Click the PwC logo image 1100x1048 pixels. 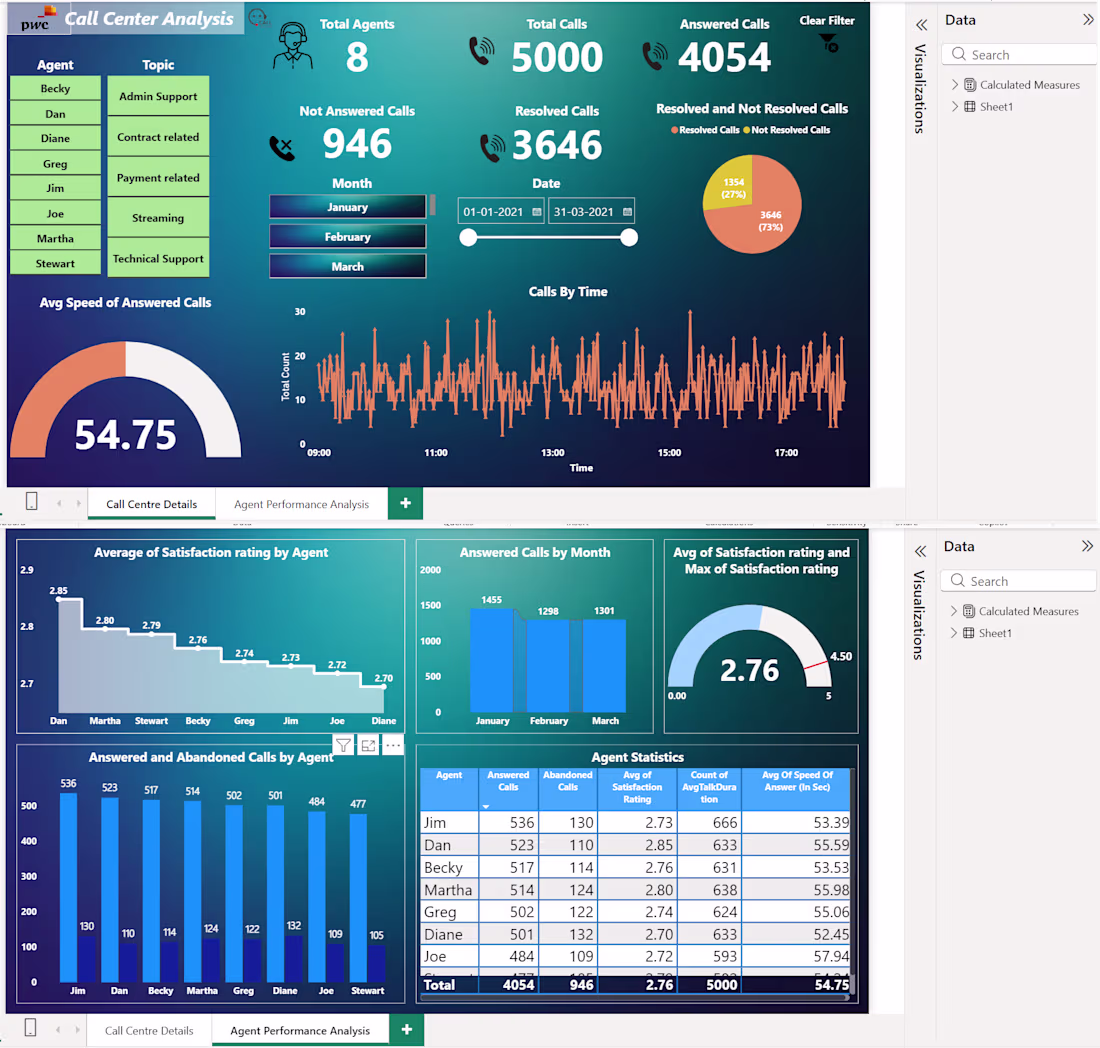click(37, 19)
